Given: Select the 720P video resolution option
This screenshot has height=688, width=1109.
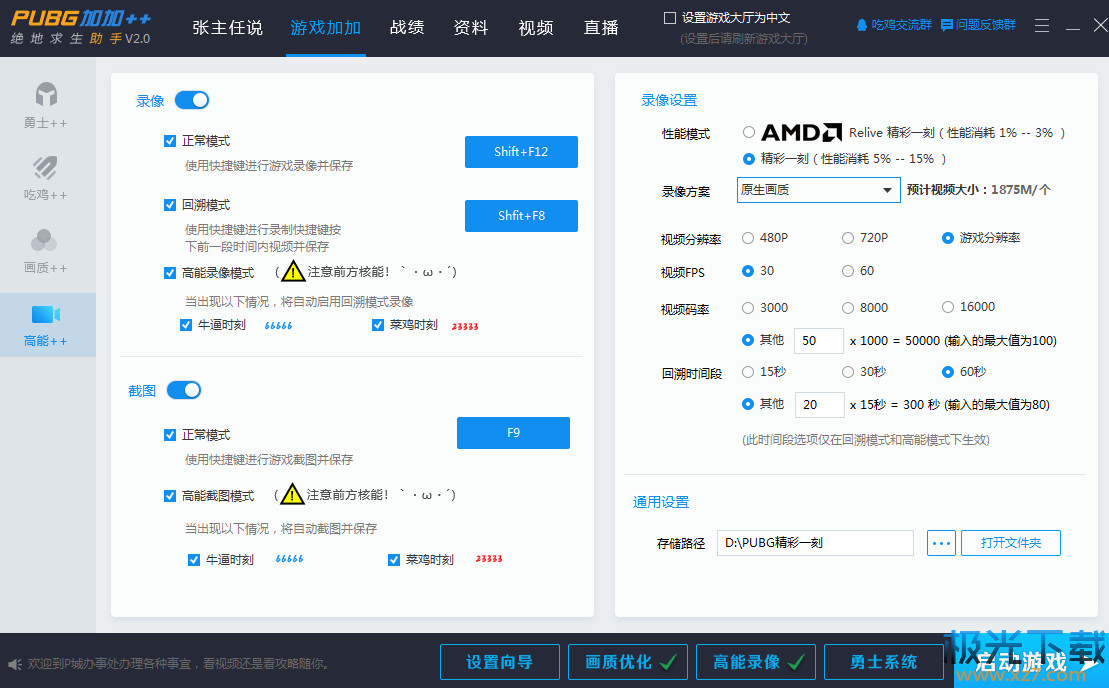Looking at the screenshot, I should 848,238.
